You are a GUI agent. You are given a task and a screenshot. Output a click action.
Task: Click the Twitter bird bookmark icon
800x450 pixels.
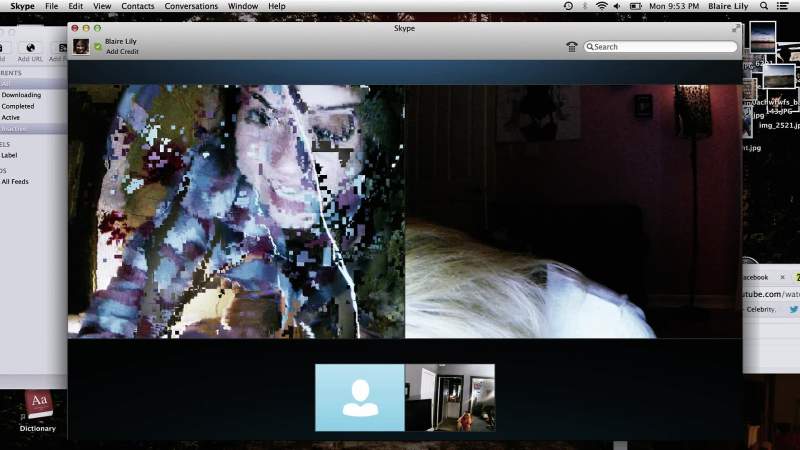pyautogui.click(x=794, y=309)
